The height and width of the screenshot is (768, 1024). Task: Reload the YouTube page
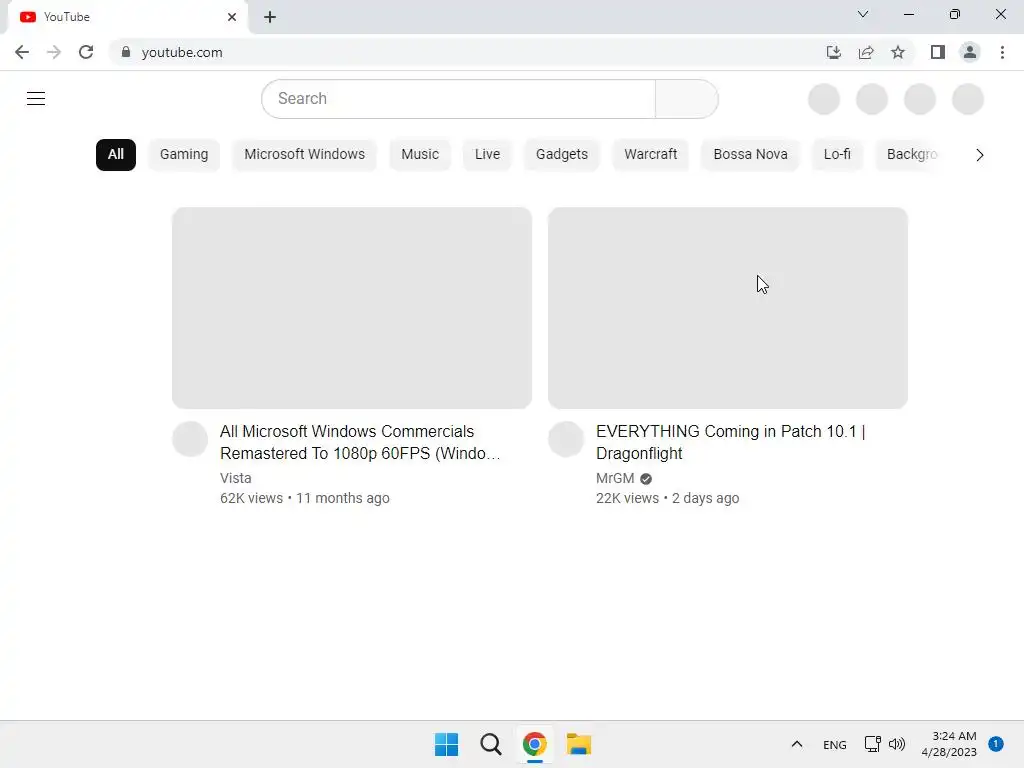coord(86,52)
